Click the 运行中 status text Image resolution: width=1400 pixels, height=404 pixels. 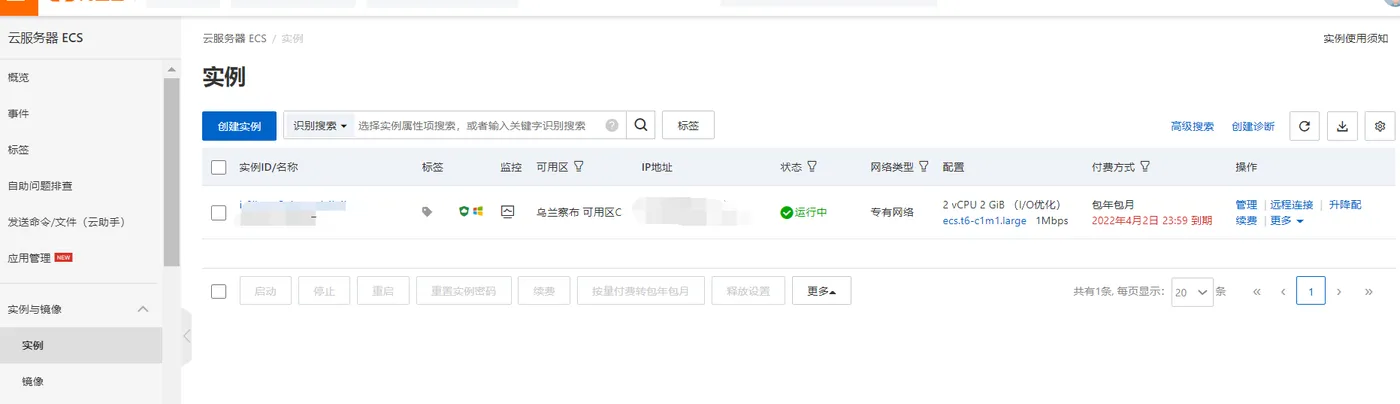pyautogui.click(x=811, y=212)
